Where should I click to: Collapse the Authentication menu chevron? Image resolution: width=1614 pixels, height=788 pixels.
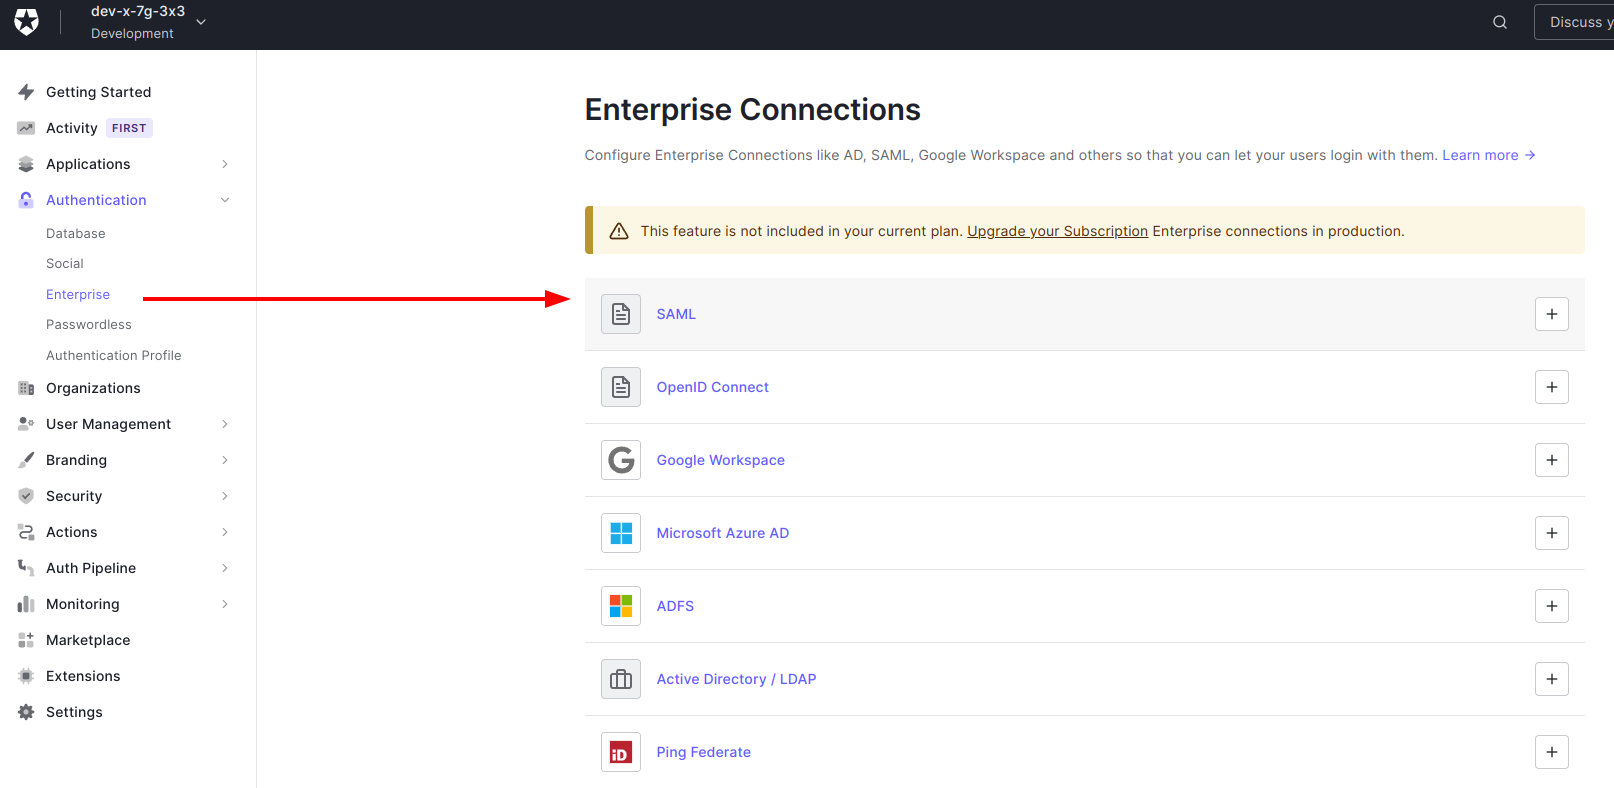[225, 200]
